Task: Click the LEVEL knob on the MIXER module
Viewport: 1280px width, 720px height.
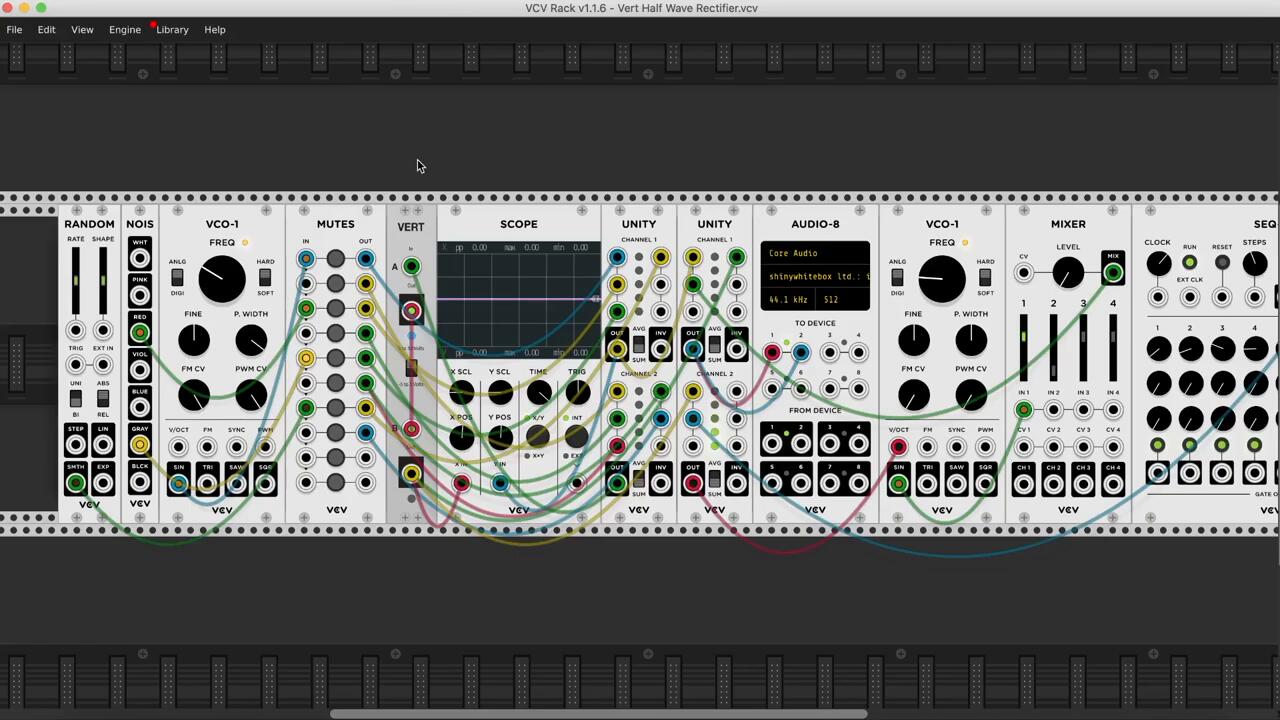Action: click(x=1067, y=272)
